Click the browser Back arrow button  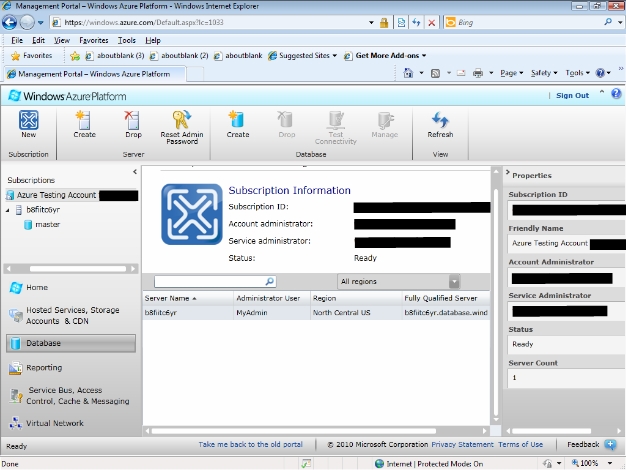tap(10, 22)
